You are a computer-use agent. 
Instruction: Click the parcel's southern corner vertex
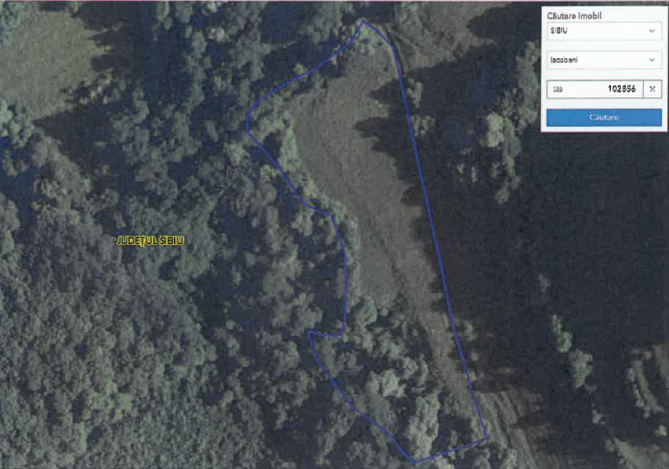(x=414, y=462)
